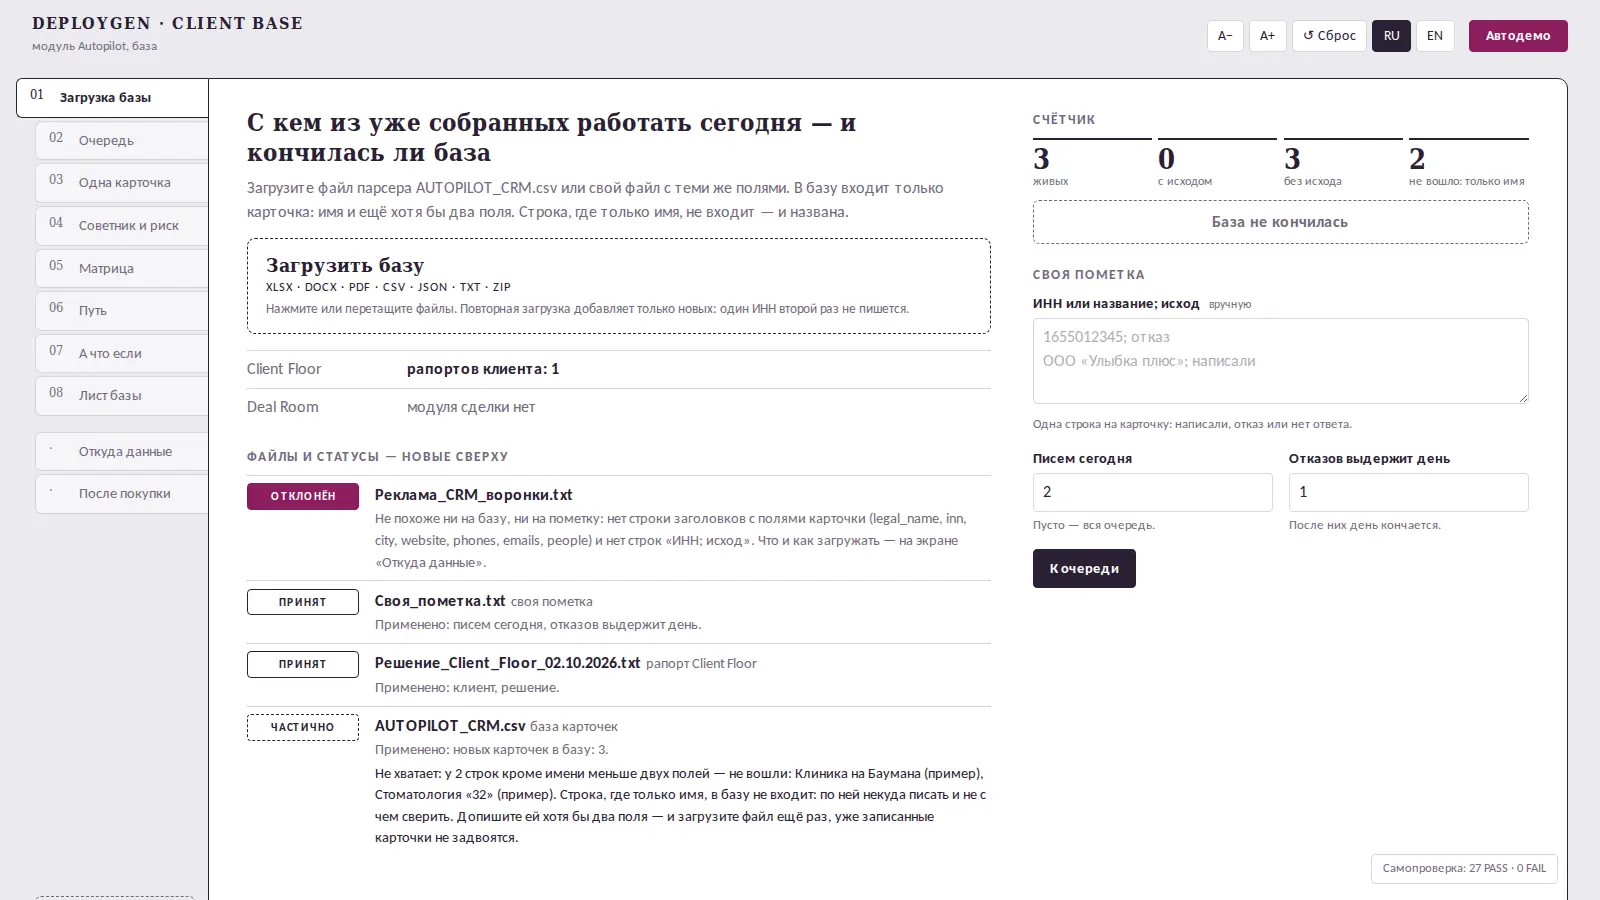Start the Автодемо
This screenshot has width=1600, height=900.
[x=1518, y=36]
